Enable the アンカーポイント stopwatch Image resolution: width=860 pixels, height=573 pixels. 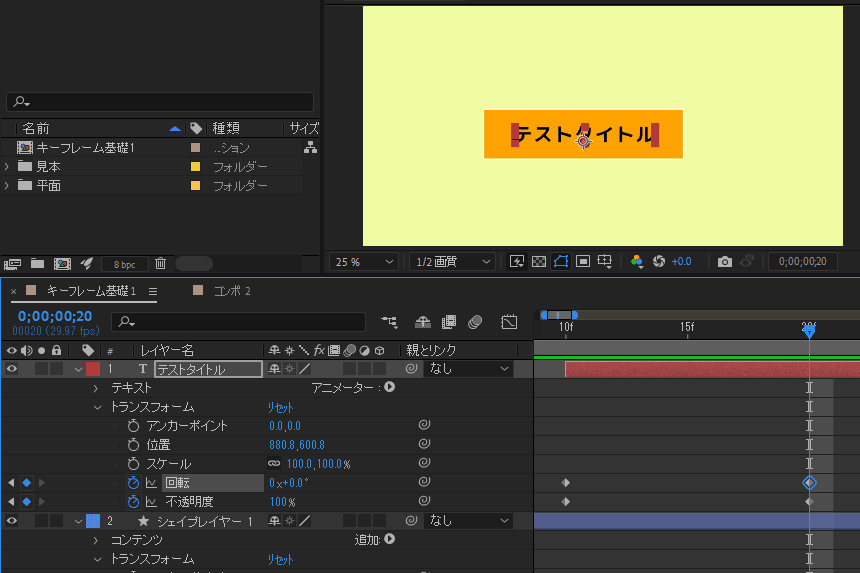pos(133,426)
